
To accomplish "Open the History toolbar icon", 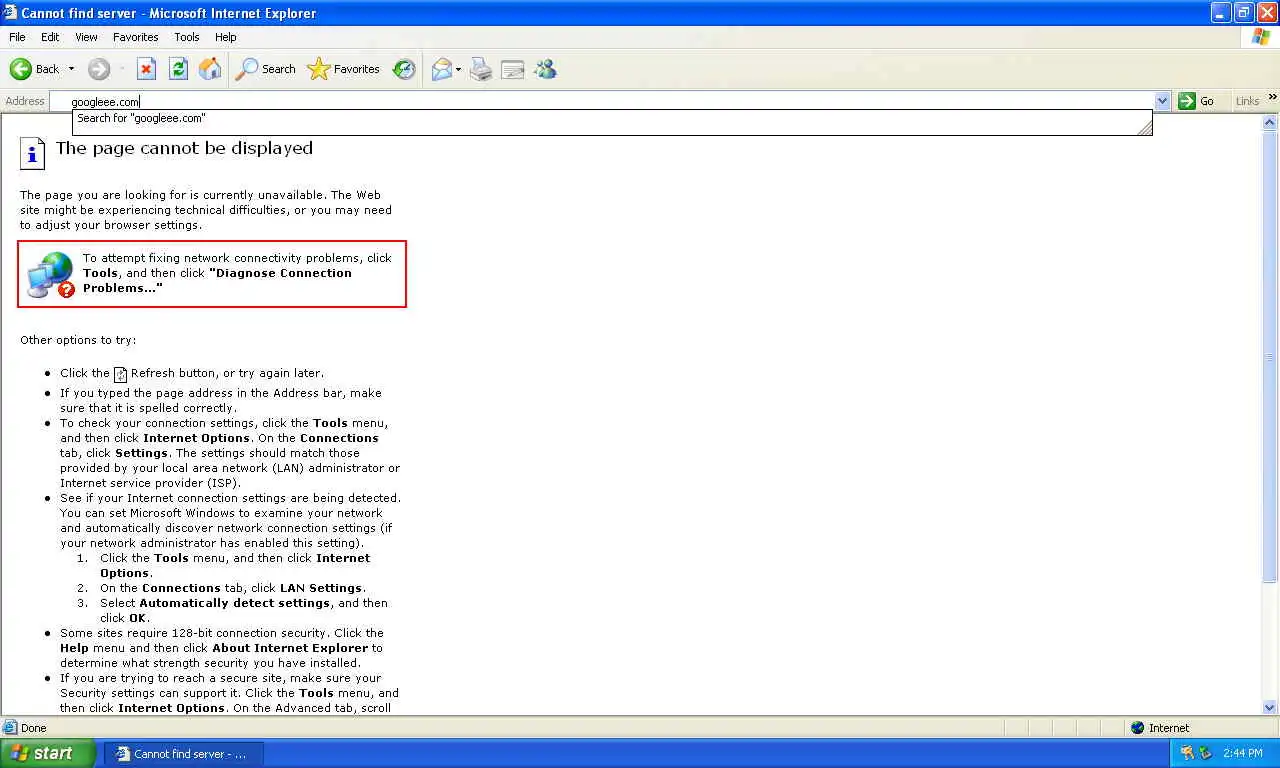I will click(x=404, y=69).
